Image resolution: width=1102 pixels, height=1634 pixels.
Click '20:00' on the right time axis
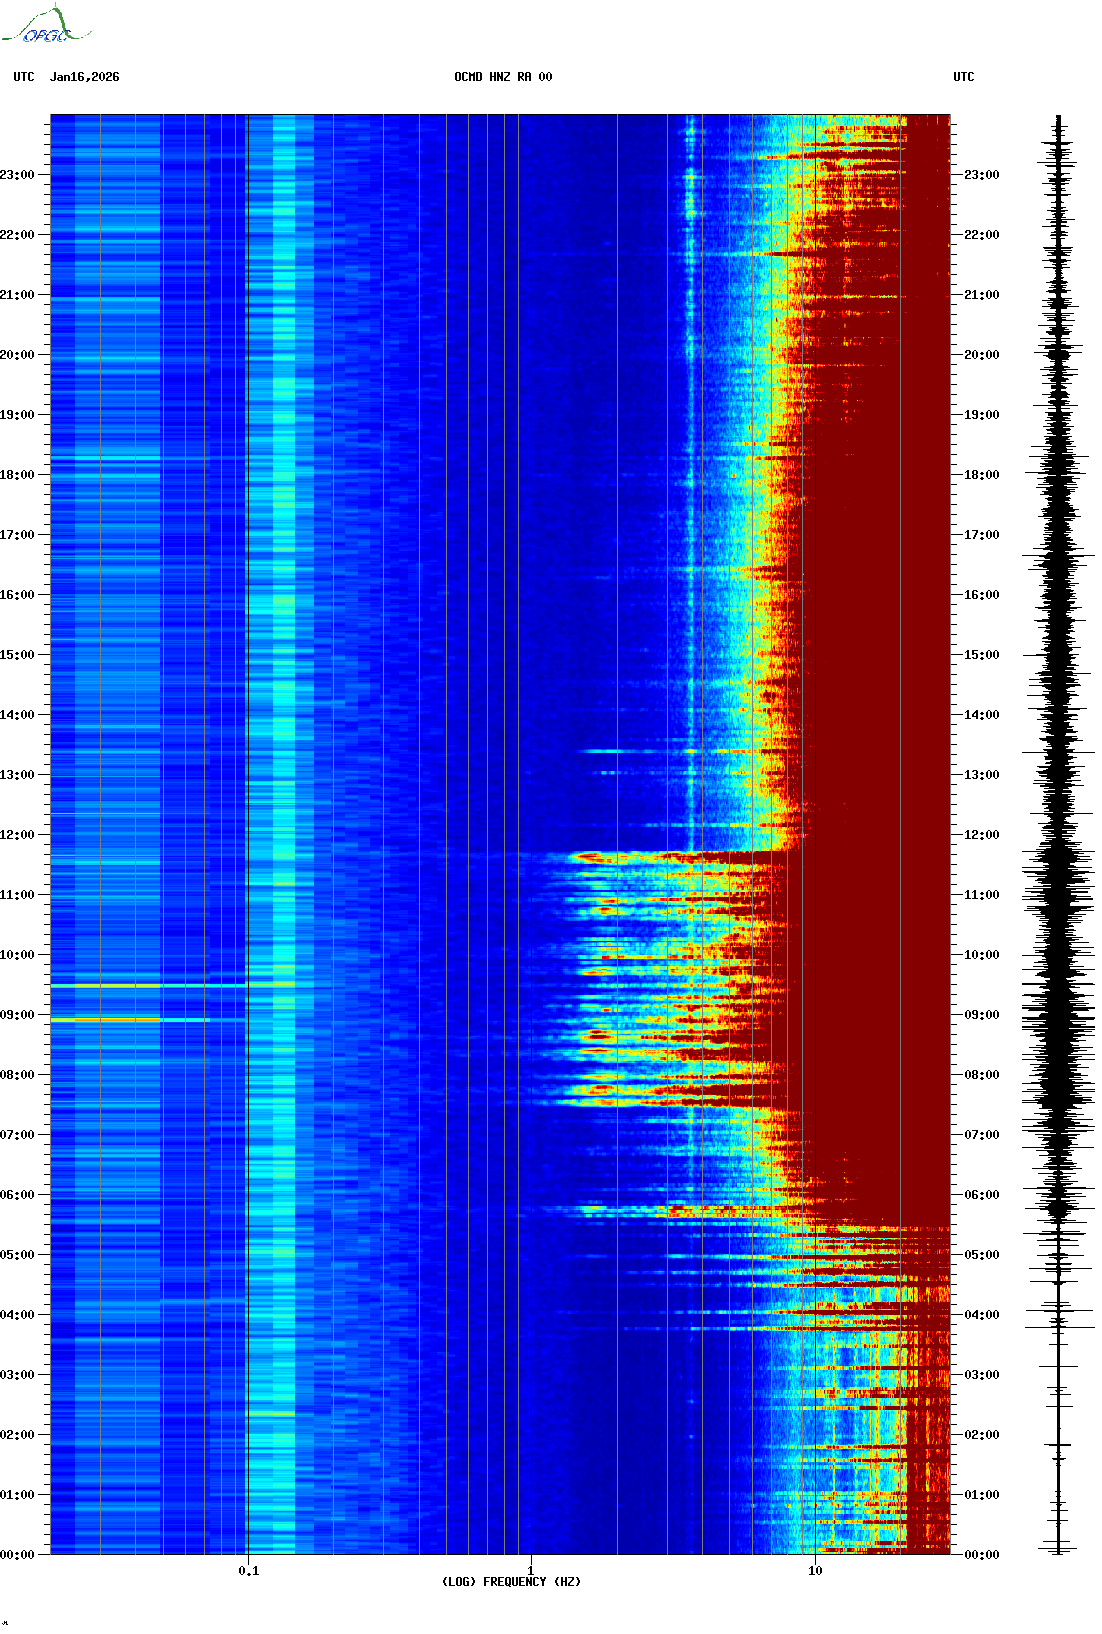(x=981, y=355)
